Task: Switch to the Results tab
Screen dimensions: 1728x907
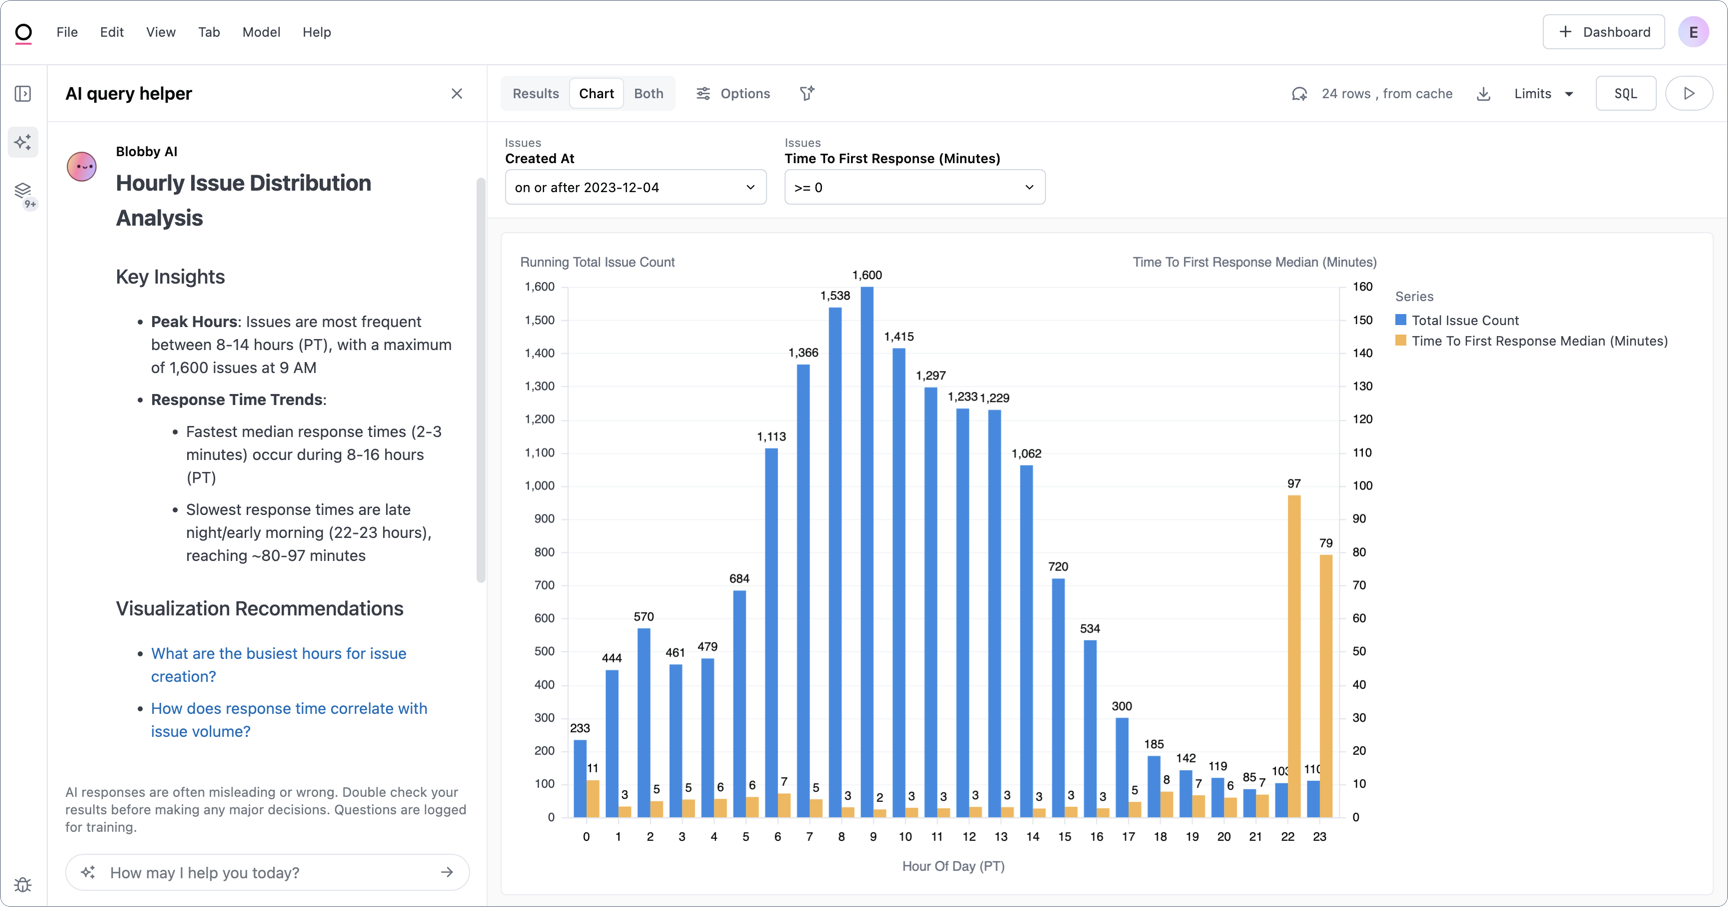Action: click(536, 93)
